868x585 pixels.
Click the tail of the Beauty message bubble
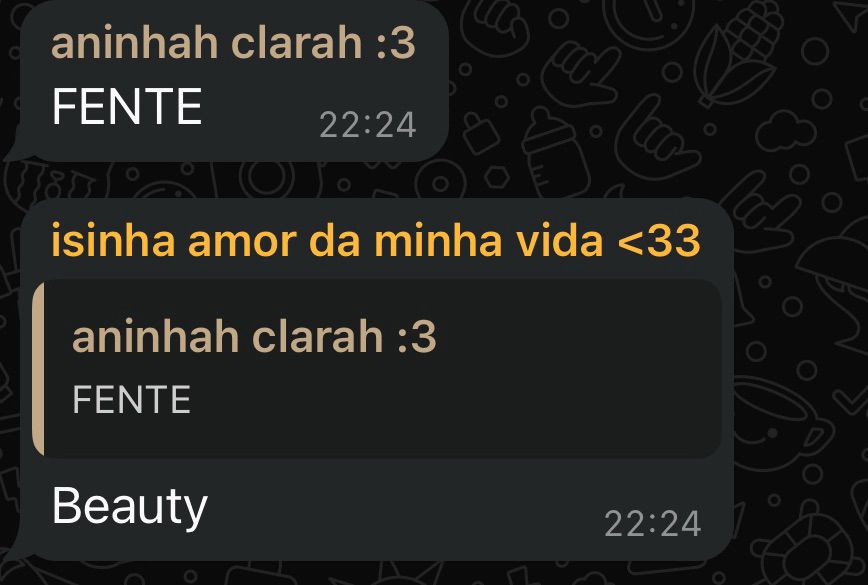click(x=13, y=547)
